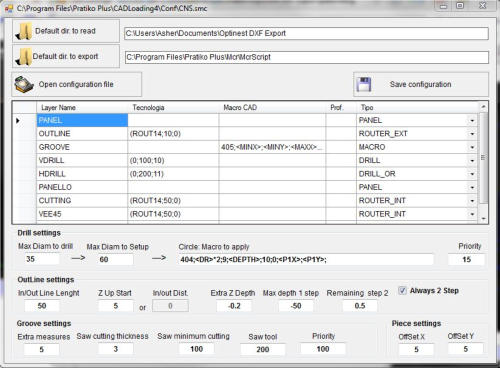Click the Circle: Macro to apply field

pos(306,259)
